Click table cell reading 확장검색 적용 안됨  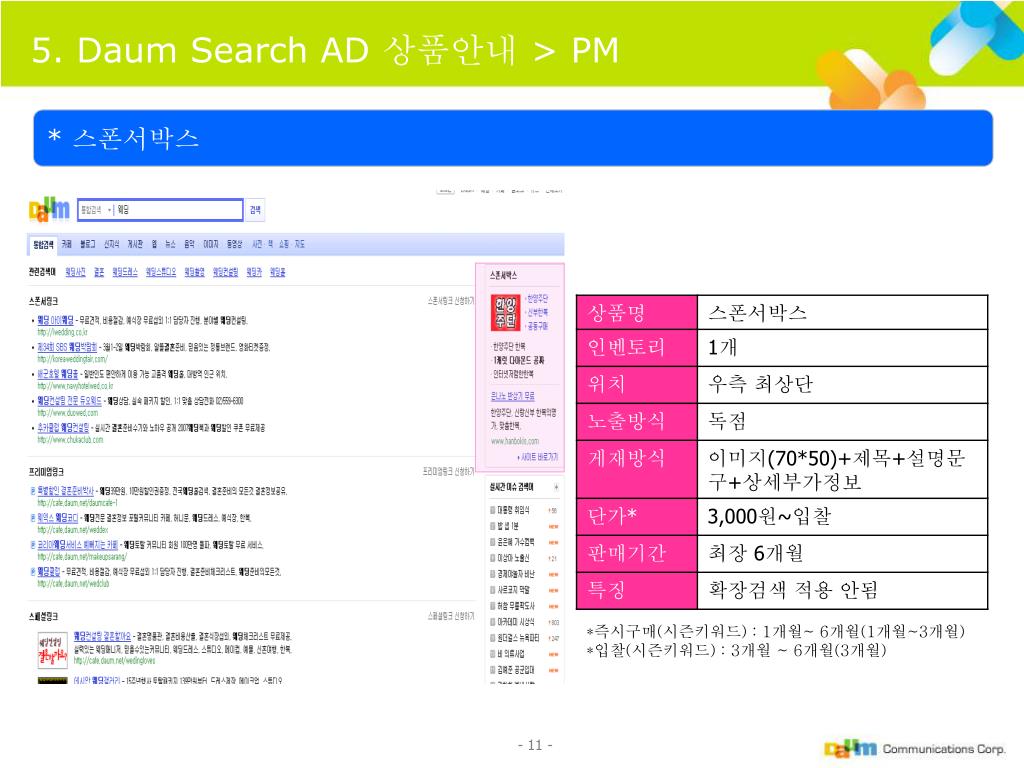coord(842,591)
